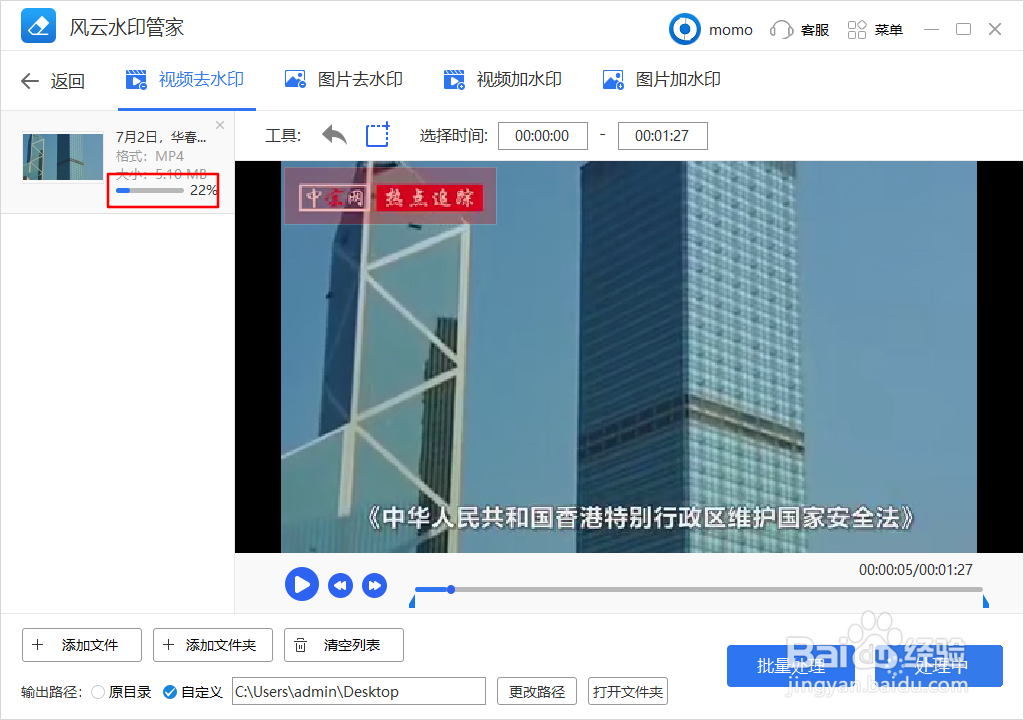Click the fast-forward playback control
The width and height of the screenshot is (1024, 720).
click(375, 584)
